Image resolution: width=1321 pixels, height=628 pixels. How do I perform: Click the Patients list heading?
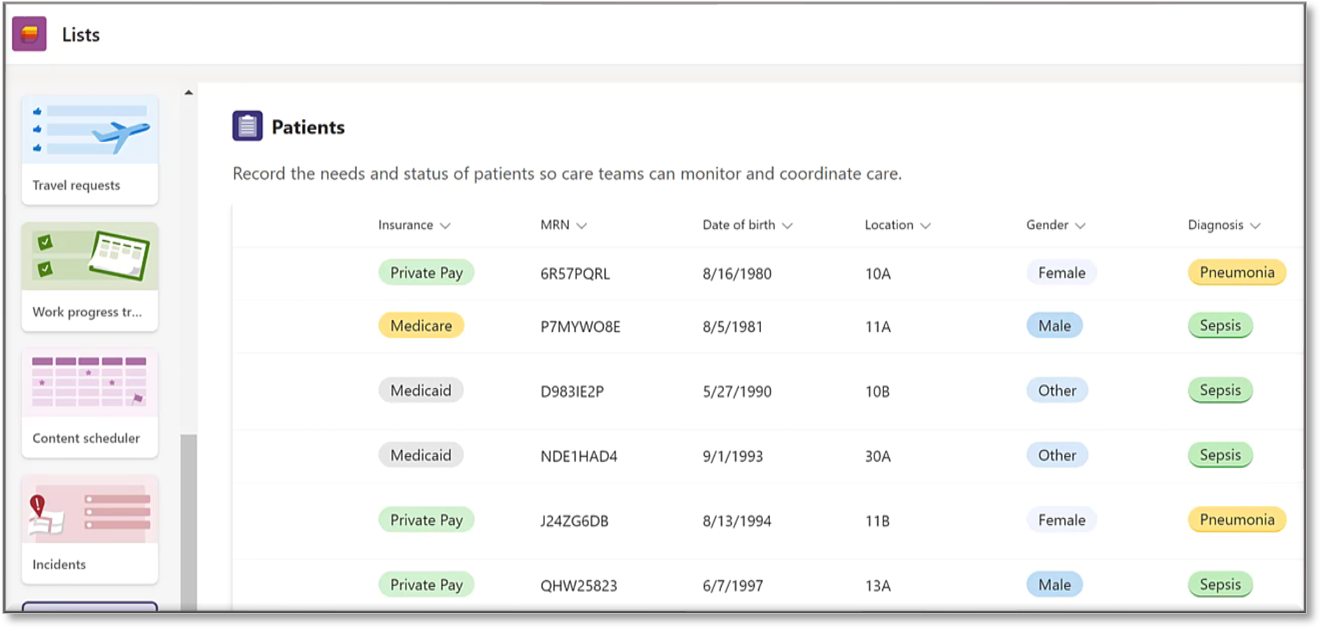click(x=308, y=127)
